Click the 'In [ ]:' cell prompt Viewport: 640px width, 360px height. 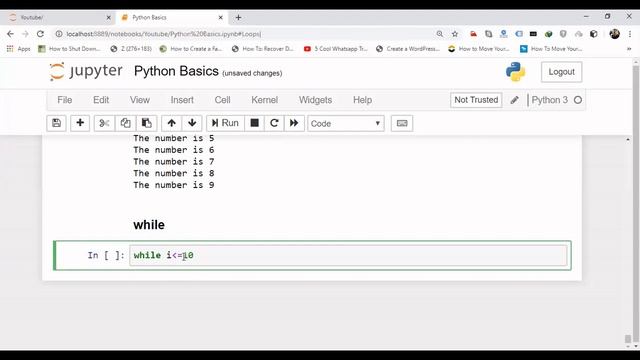click(x=106, y=256)
